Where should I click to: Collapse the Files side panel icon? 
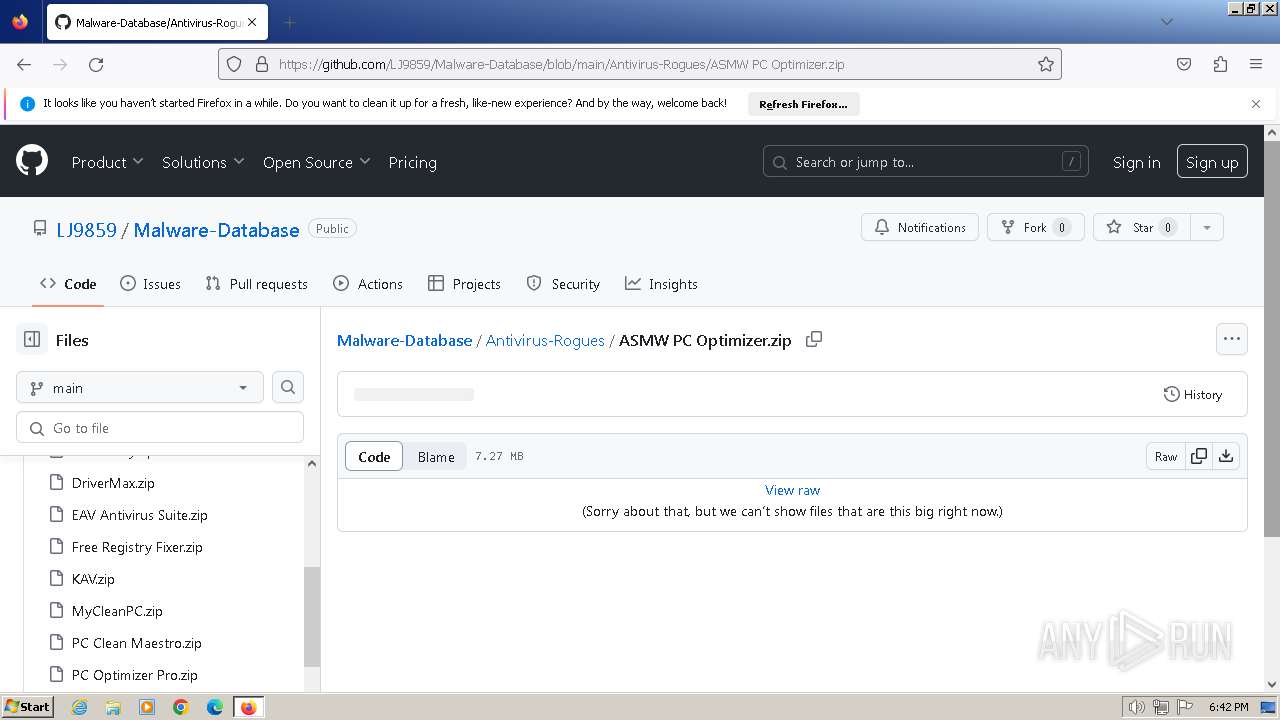(x=32, y=340)
